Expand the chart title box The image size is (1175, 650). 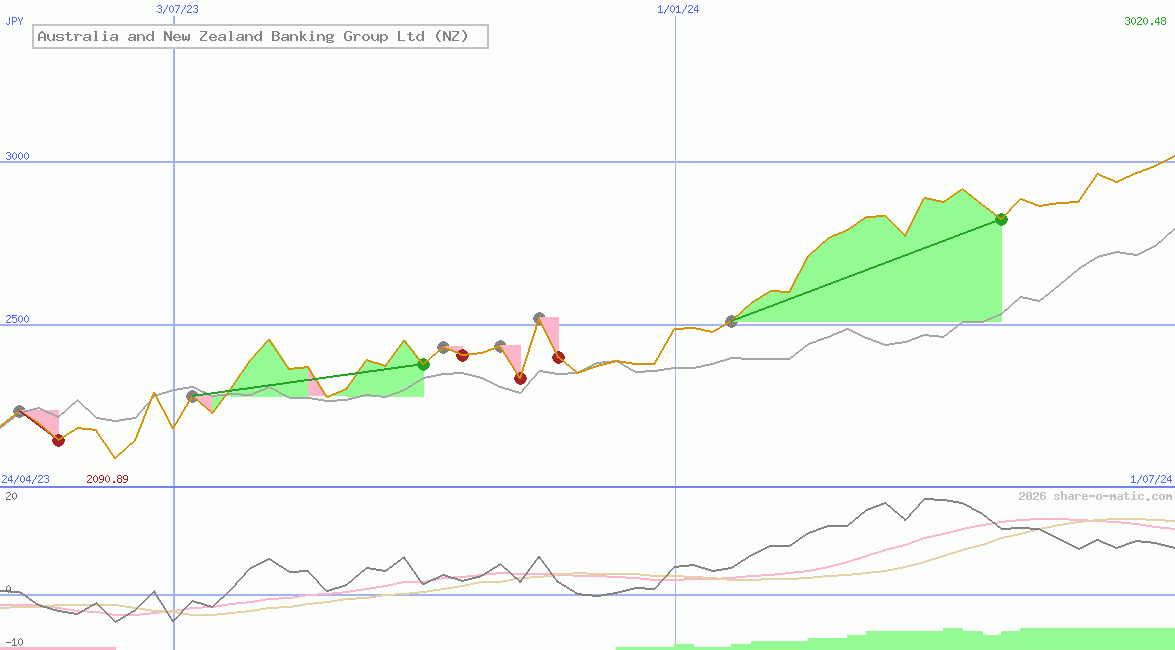click(x=260, y=36)
